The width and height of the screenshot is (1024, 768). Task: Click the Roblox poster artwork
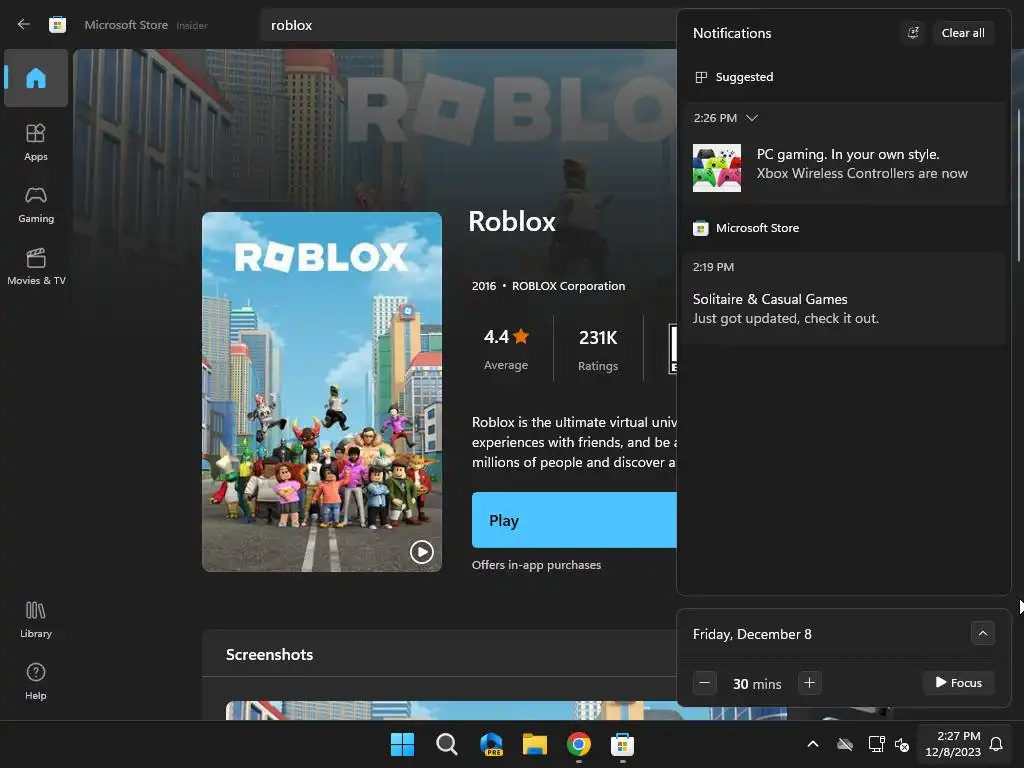[x=322, y=392]
